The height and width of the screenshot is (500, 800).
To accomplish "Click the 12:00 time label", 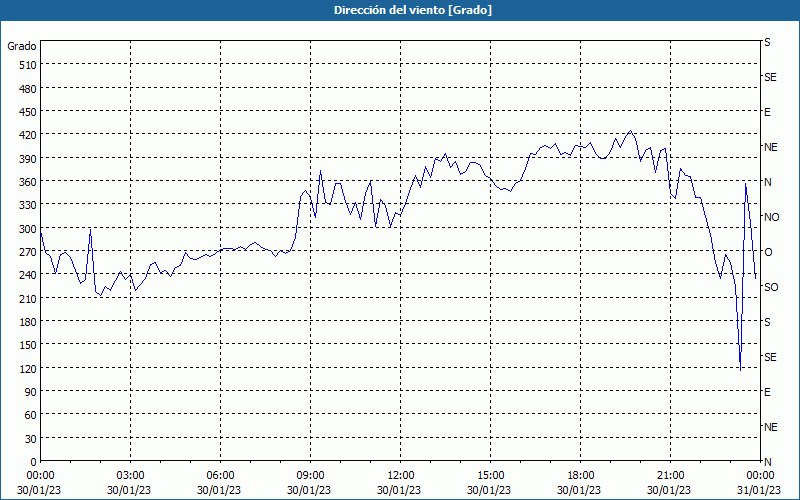I will [x=401, y=476].
